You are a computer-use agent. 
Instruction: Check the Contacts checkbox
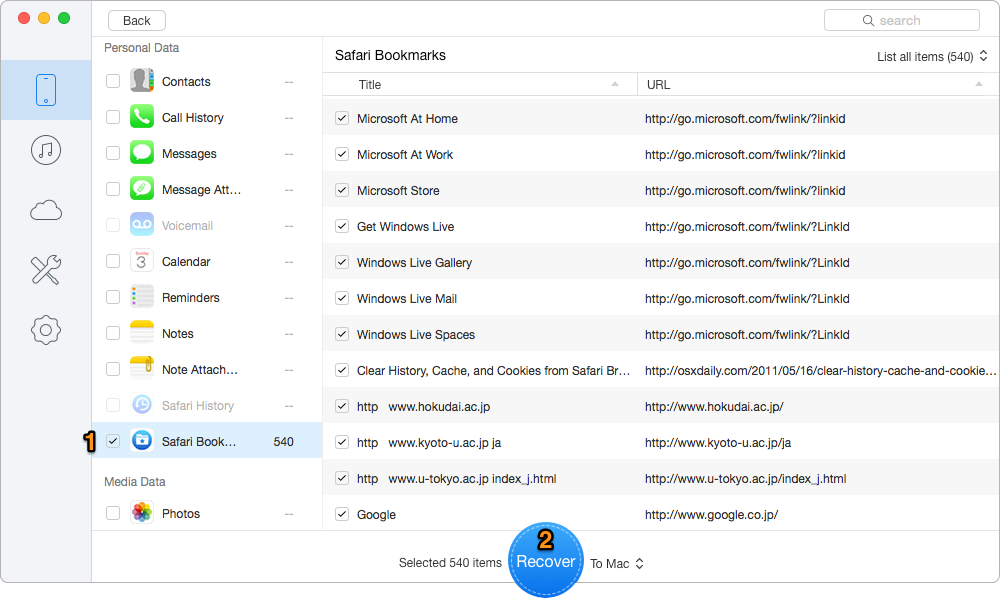coord(113,81)
